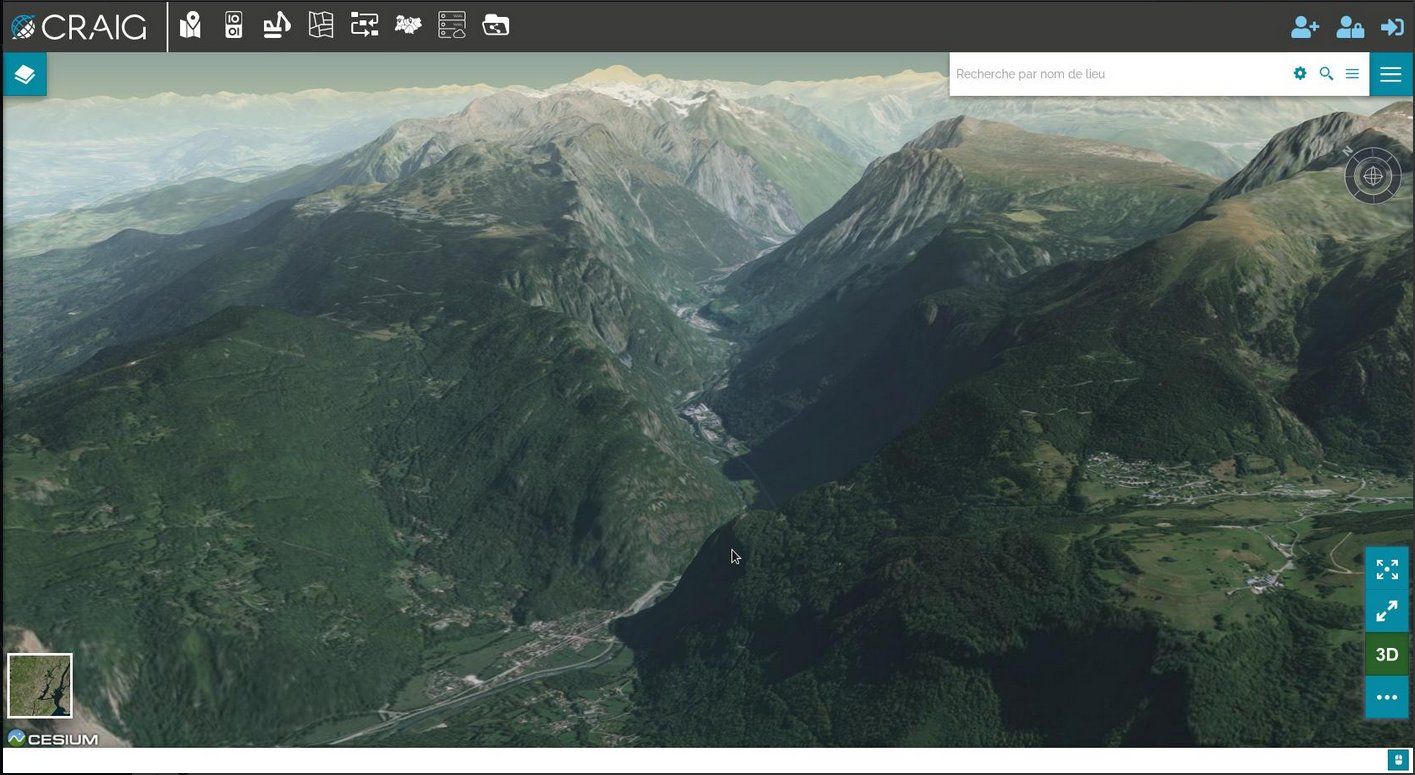Click the CRAIG logo
The height and width of the screenshot is (775, 1415).
pyautogui.click(x=79, y=27)
